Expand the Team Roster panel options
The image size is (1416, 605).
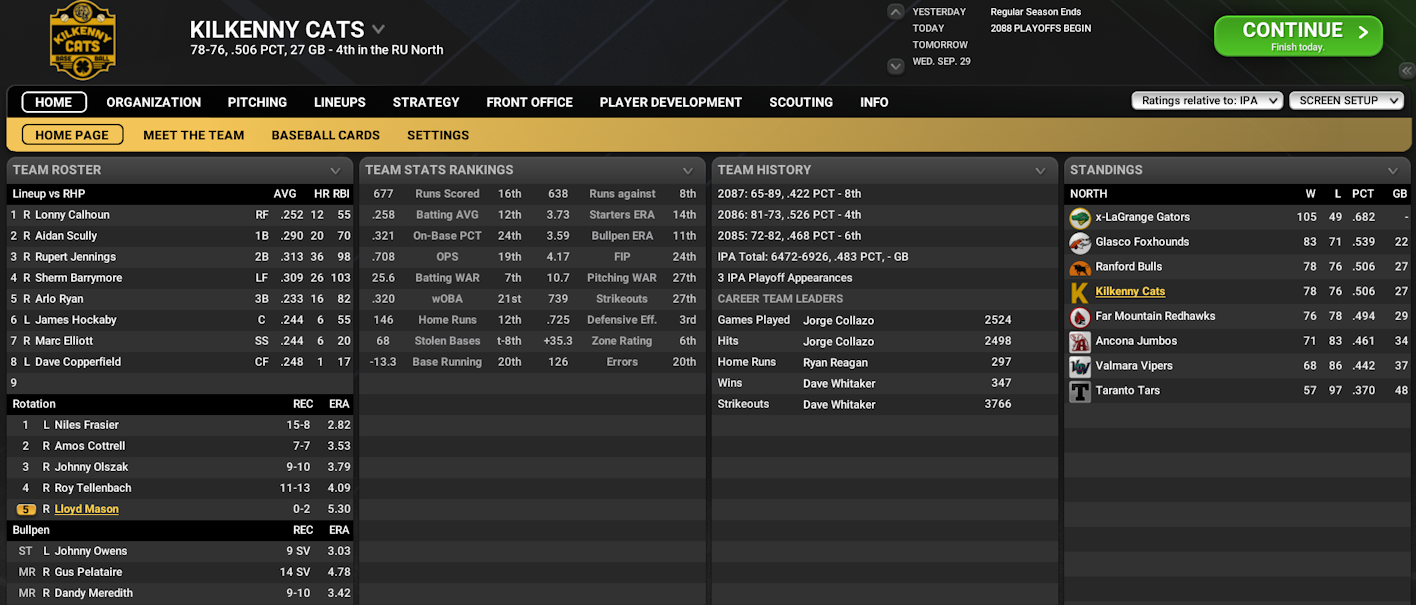(335, 171)
